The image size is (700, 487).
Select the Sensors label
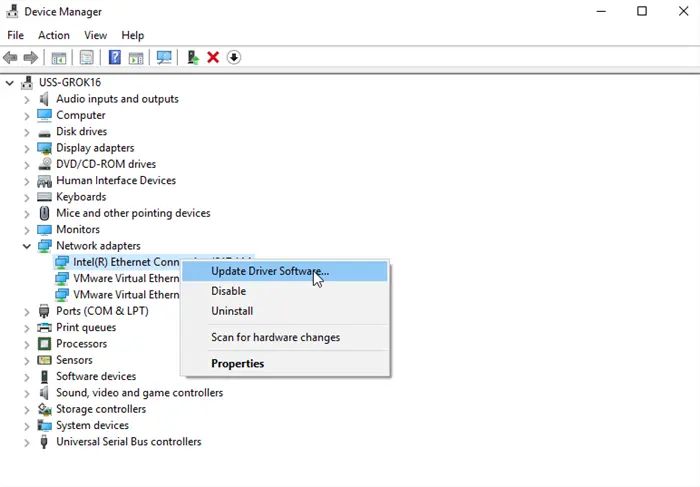(x=74, y=360)
